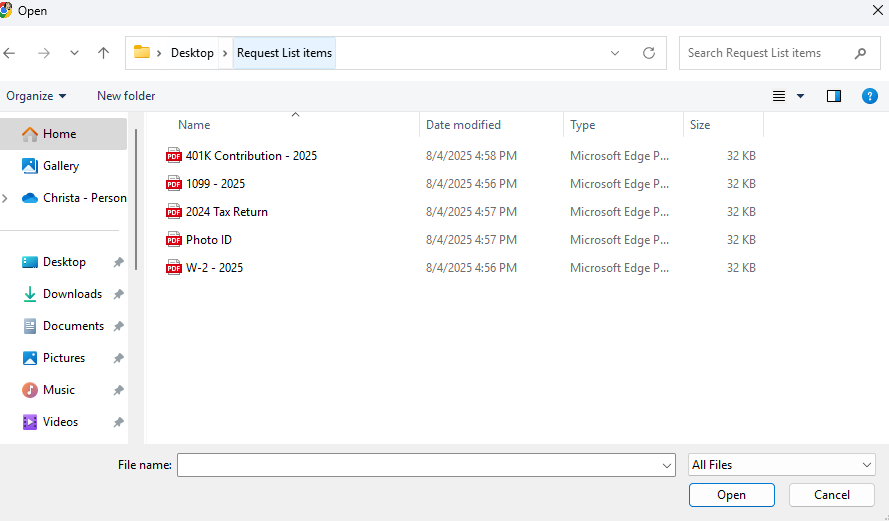The width and height of the screenshot is (889, 521).
Task: Refresh the Request List items folder
Action: click(649, 53)
